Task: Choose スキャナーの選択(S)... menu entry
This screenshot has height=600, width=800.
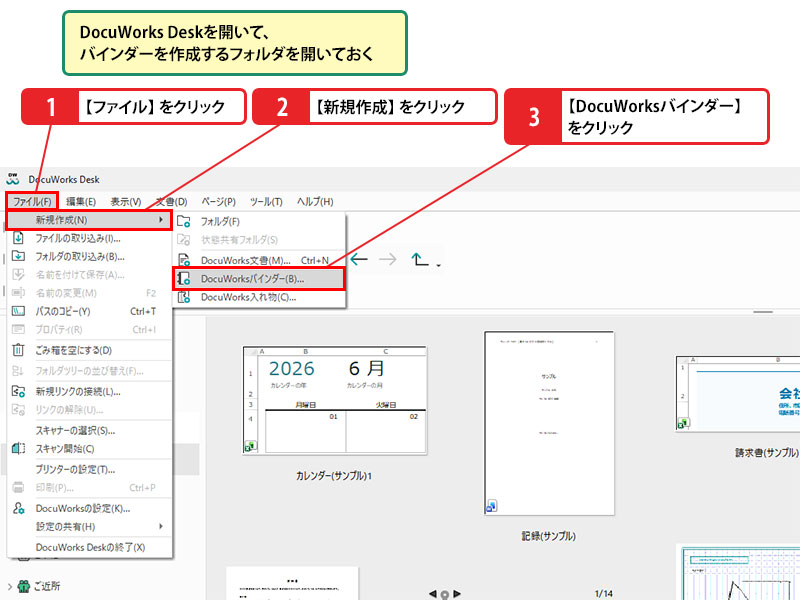Action: [89, 431]
